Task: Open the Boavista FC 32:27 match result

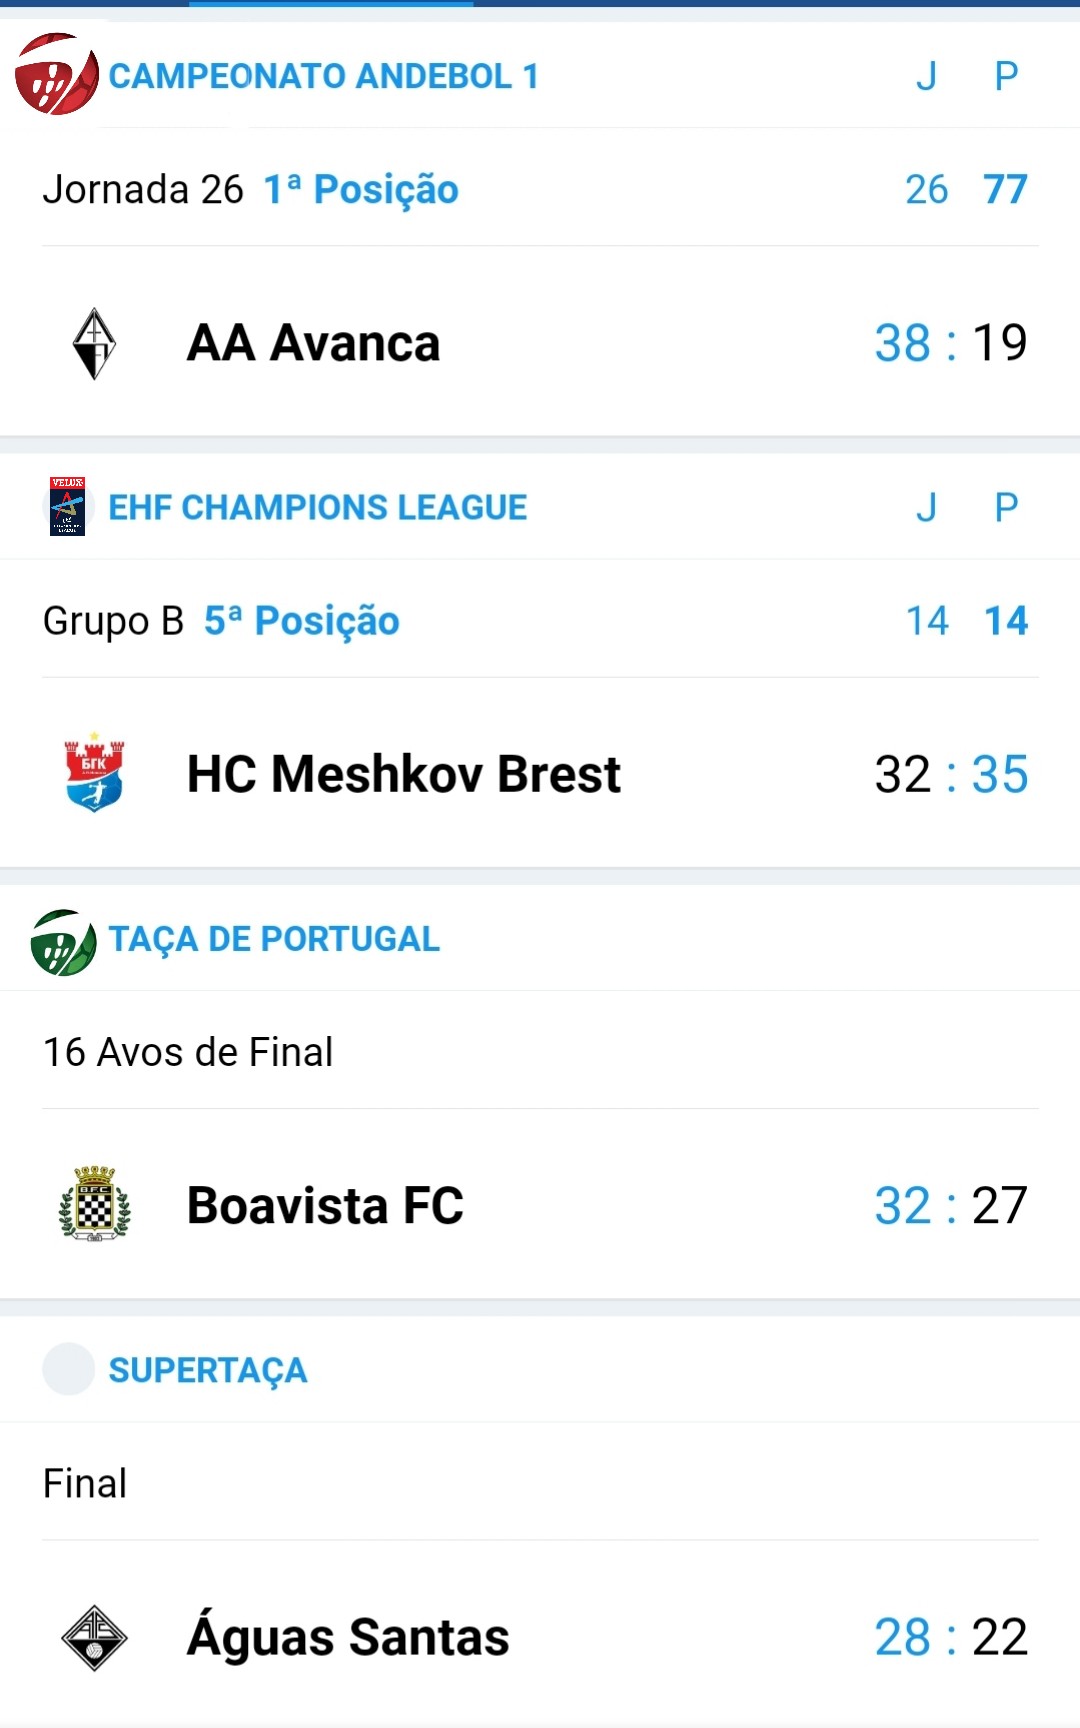Action: [540, 1205]
